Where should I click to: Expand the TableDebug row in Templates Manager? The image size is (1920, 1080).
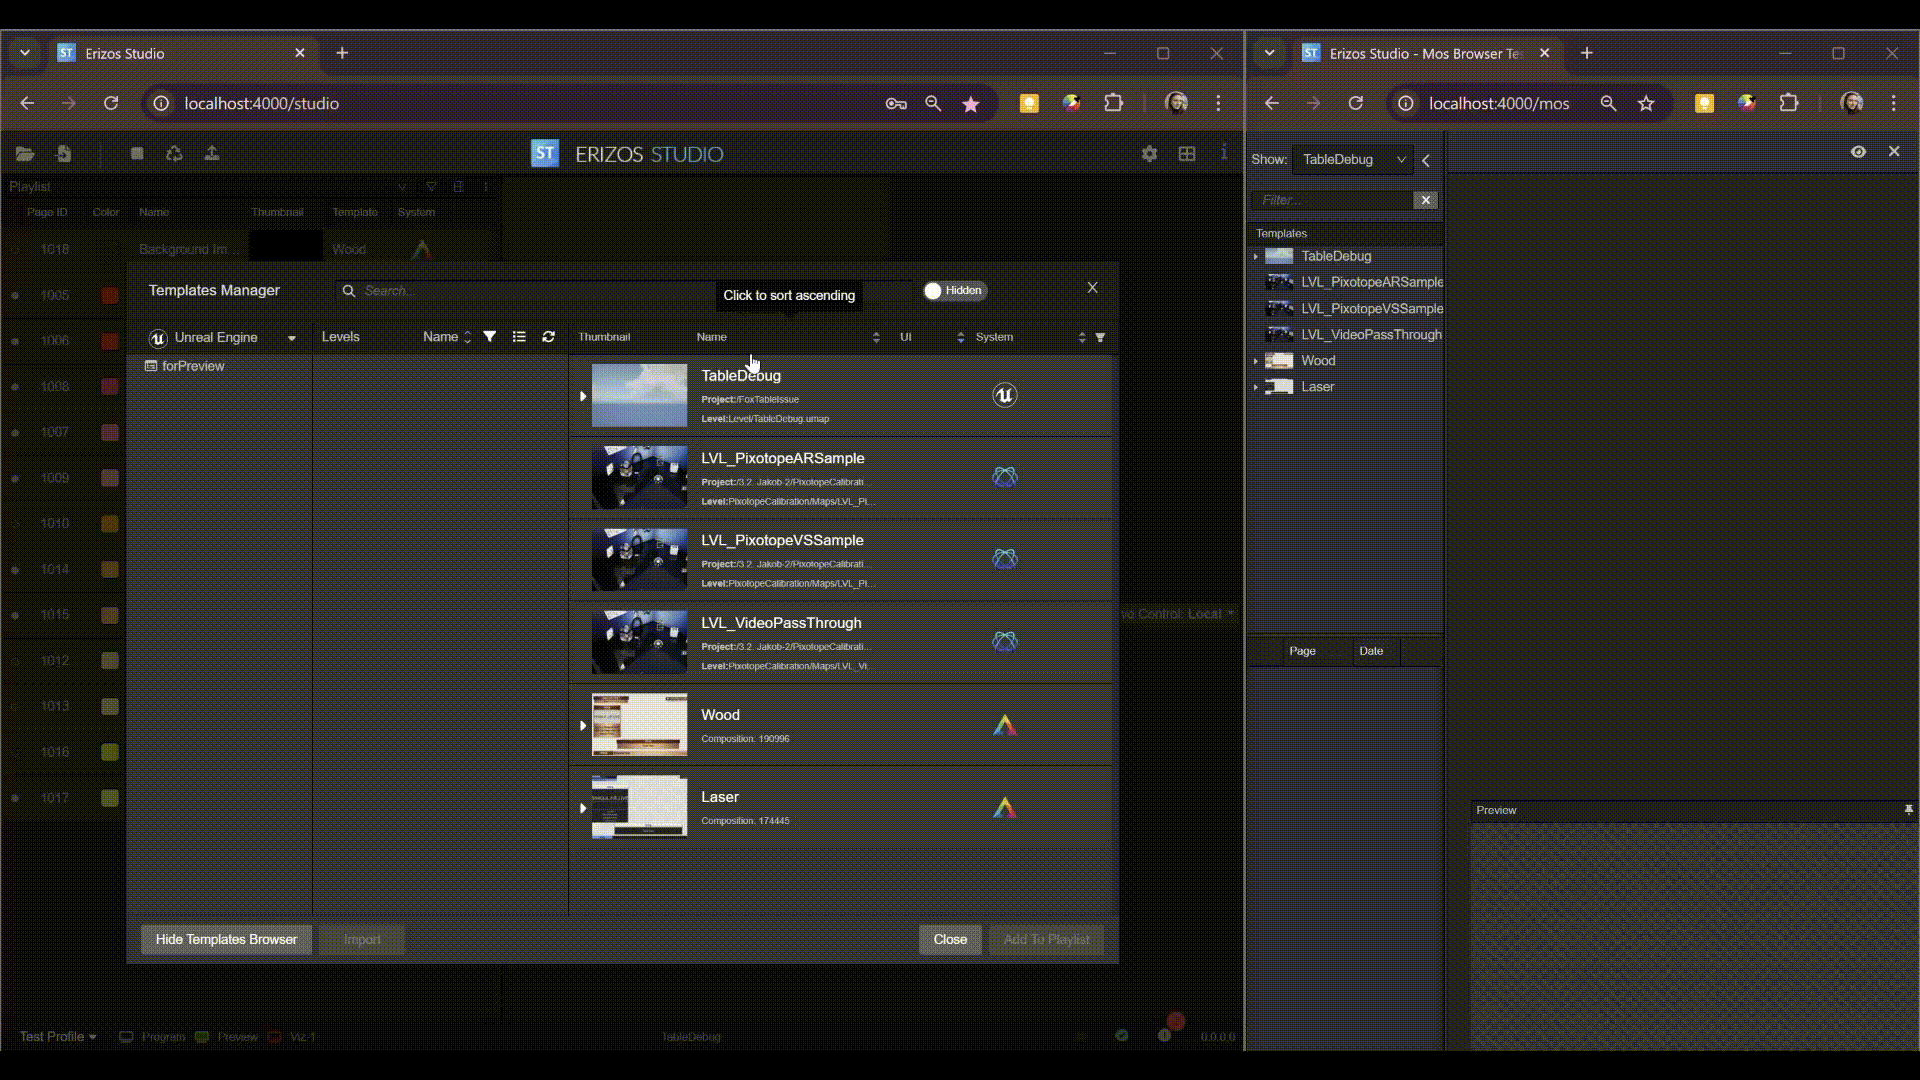coord(583,396)
